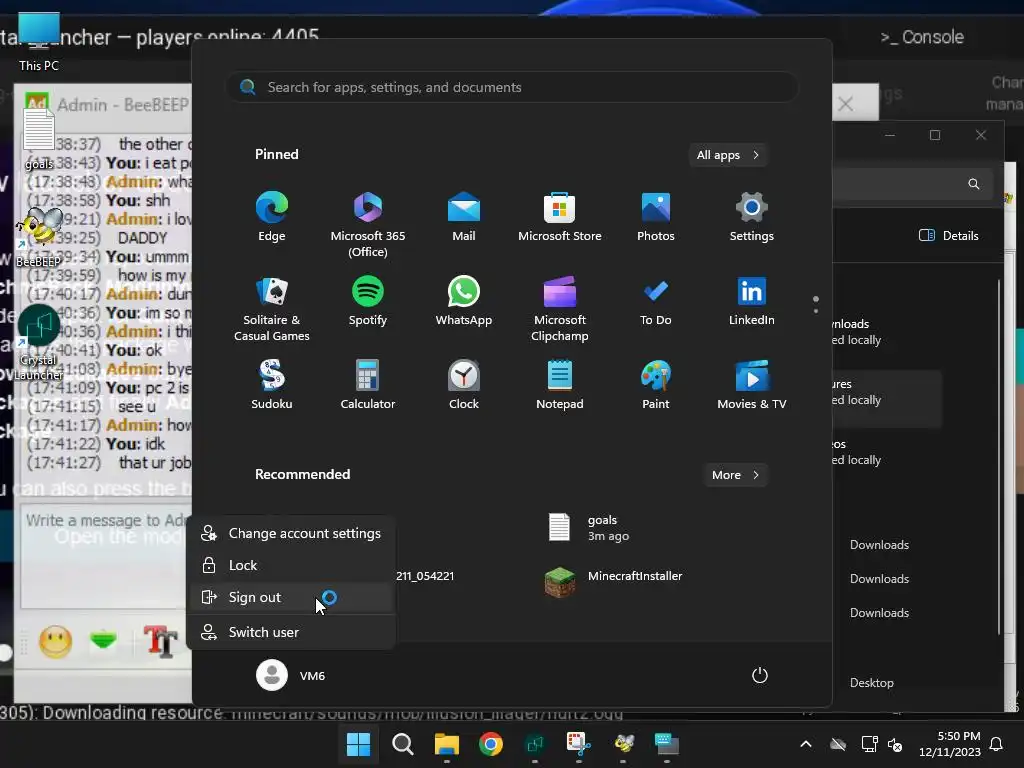Open Microsoft Store from pinned apps
Image resolution: width=1024 pixels, height=768 pixels.
pos(560,217)
